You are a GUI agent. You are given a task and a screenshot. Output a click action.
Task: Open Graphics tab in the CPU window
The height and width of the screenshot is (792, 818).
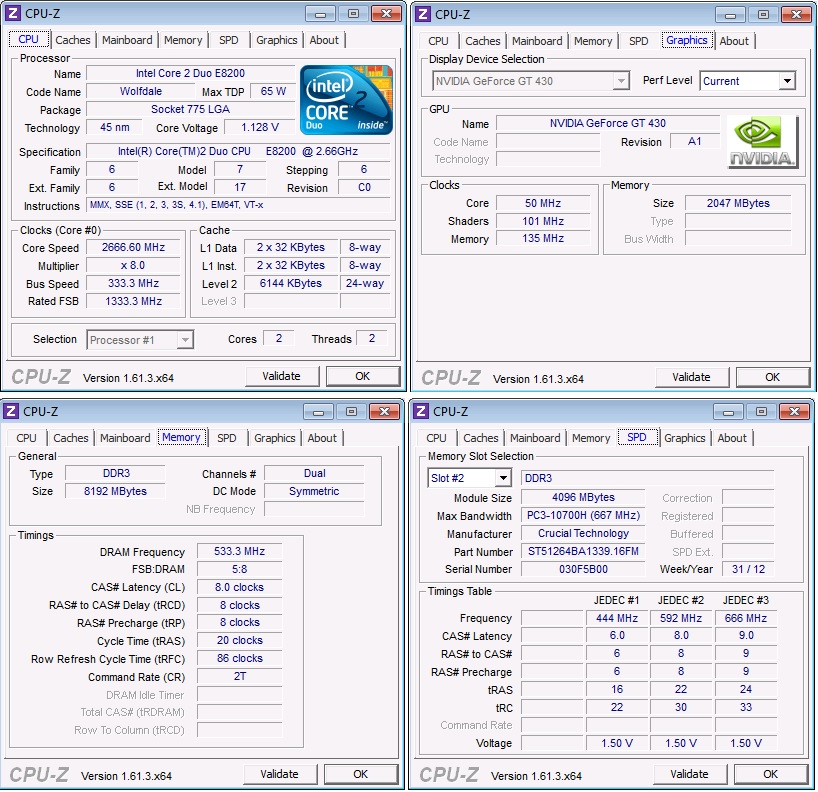point(276,40)
